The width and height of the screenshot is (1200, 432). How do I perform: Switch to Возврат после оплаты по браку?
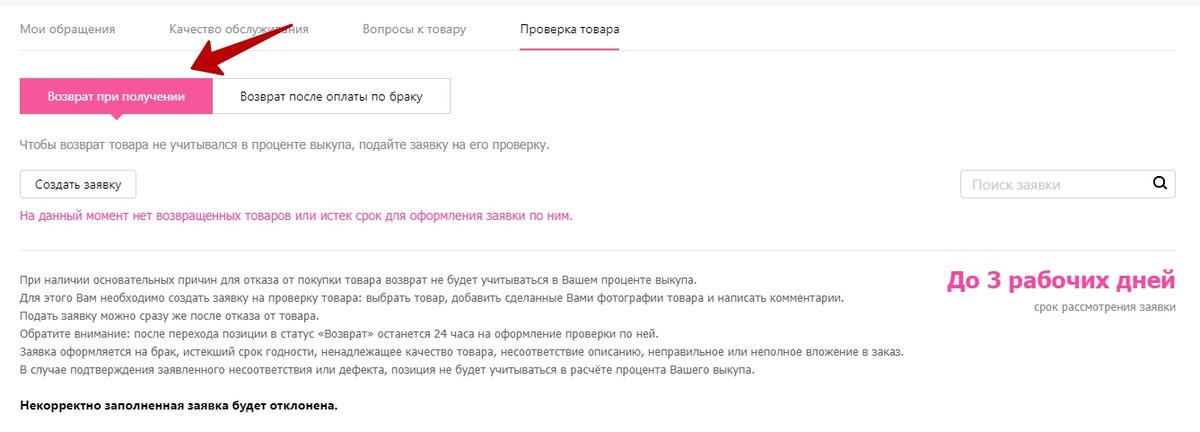[332, 97]
